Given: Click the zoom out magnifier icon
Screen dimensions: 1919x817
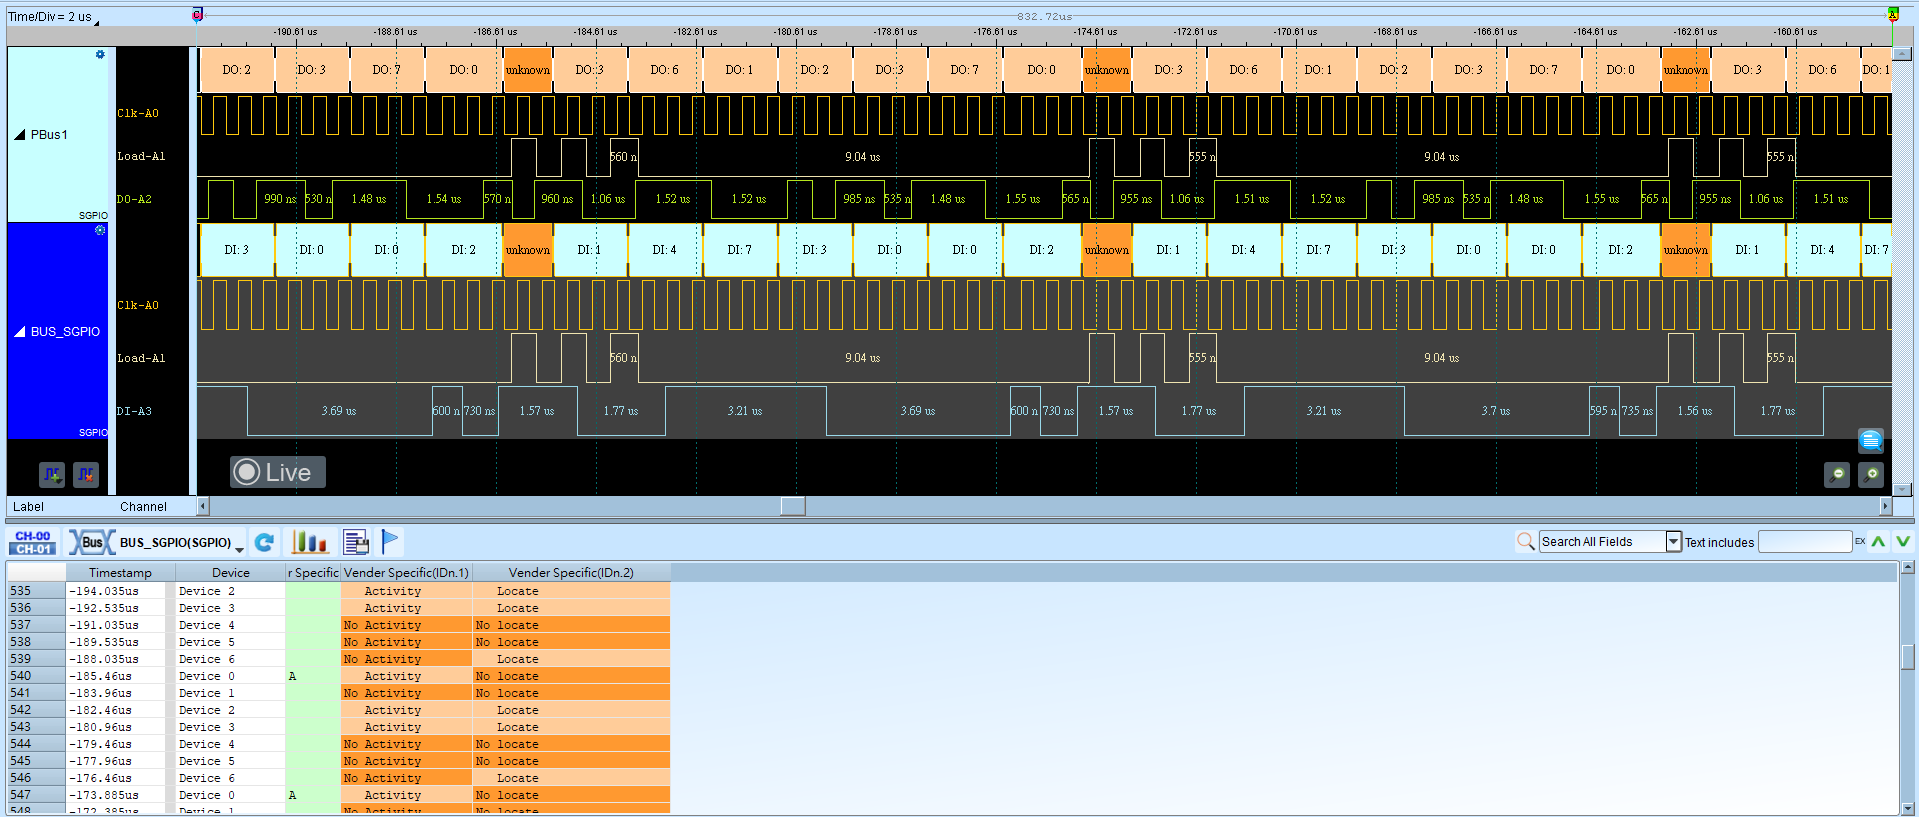Looking at the screenshot, I should [1837, 475].
